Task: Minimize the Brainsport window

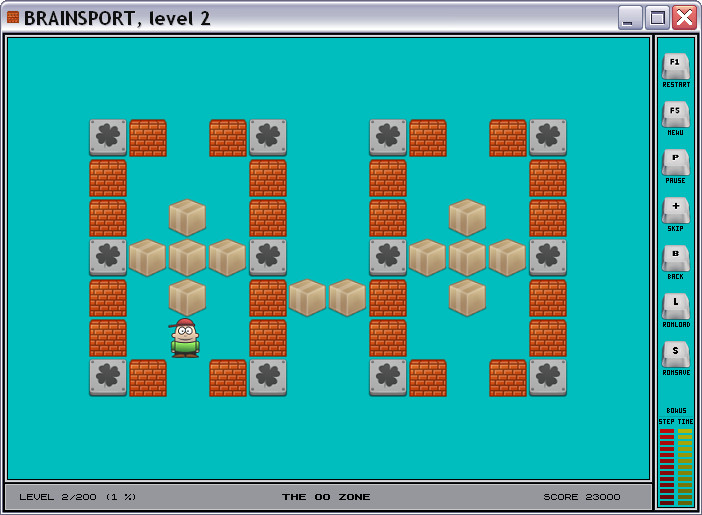Action: pyautogui.click(x=630, y=18)
